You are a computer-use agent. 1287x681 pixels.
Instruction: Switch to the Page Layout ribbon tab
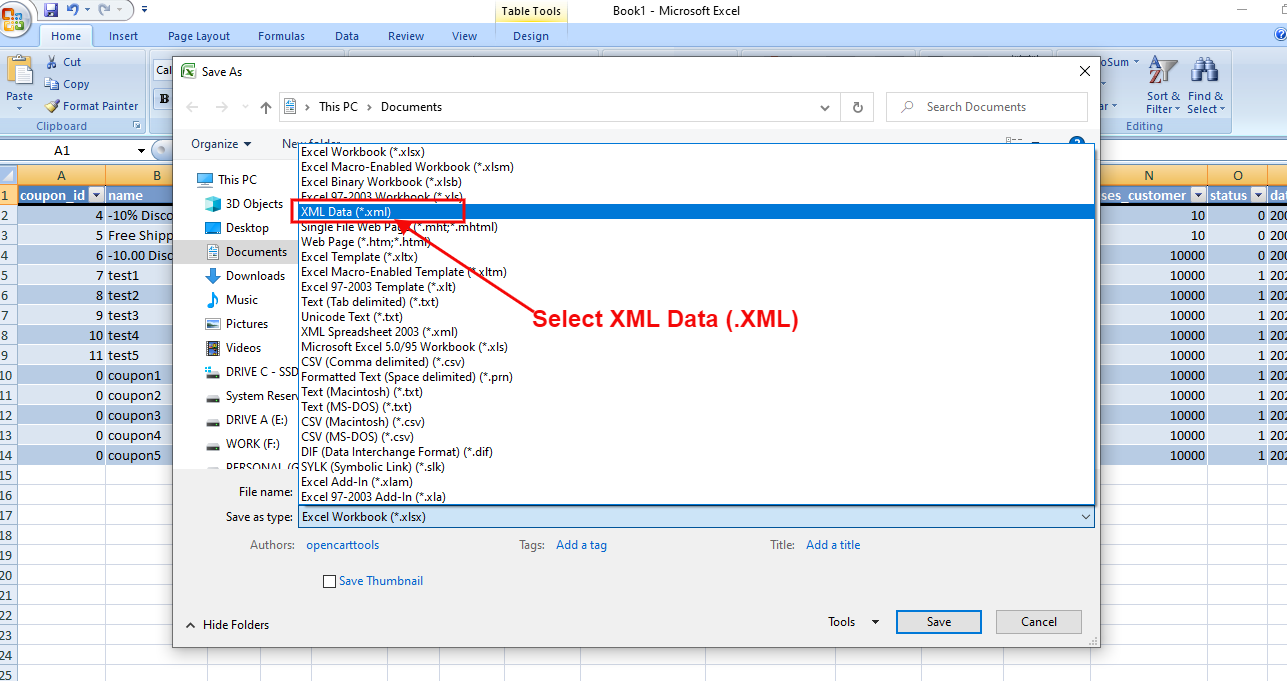[x=199, y=36]
